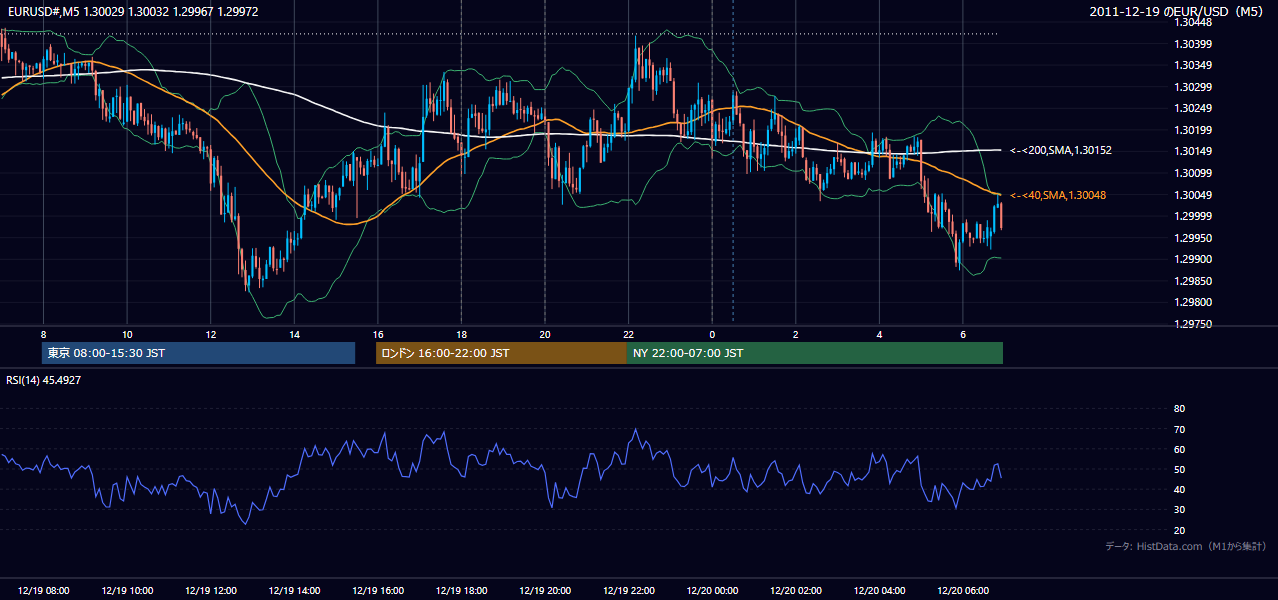Click the データ: HistData.com source credit
Screen dimensions: 1278x600
(1185, 546)
